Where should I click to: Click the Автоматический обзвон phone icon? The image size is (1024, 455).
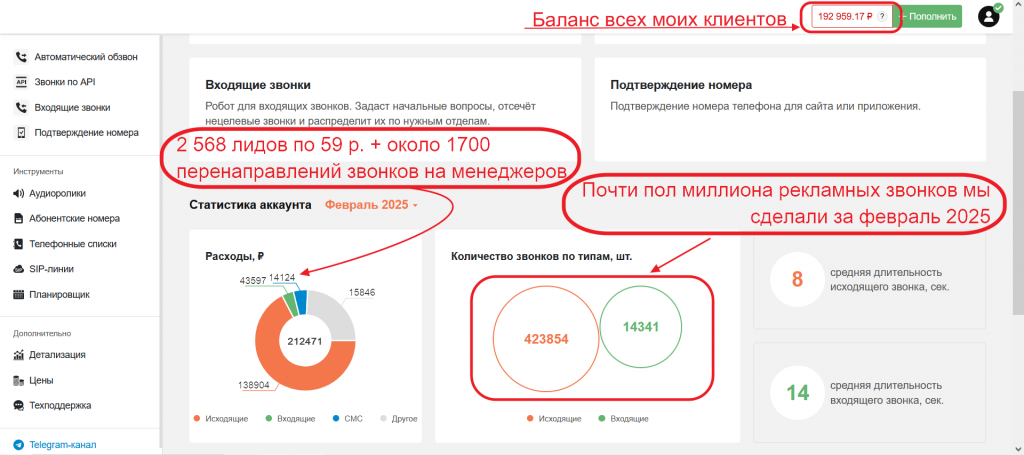click(20, 57)
